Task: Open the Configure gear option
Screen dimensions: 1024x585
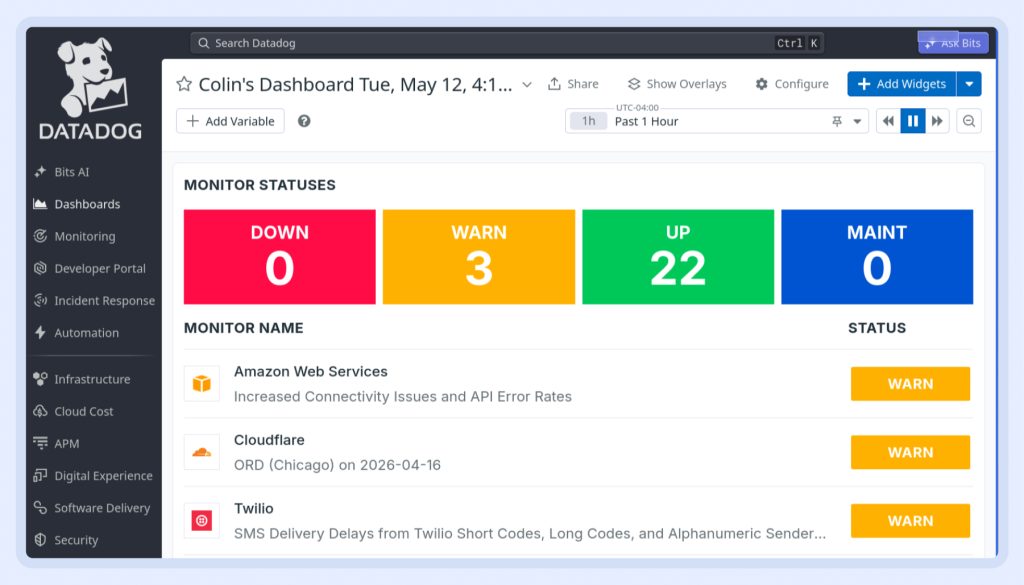Action: click(792, 84)
